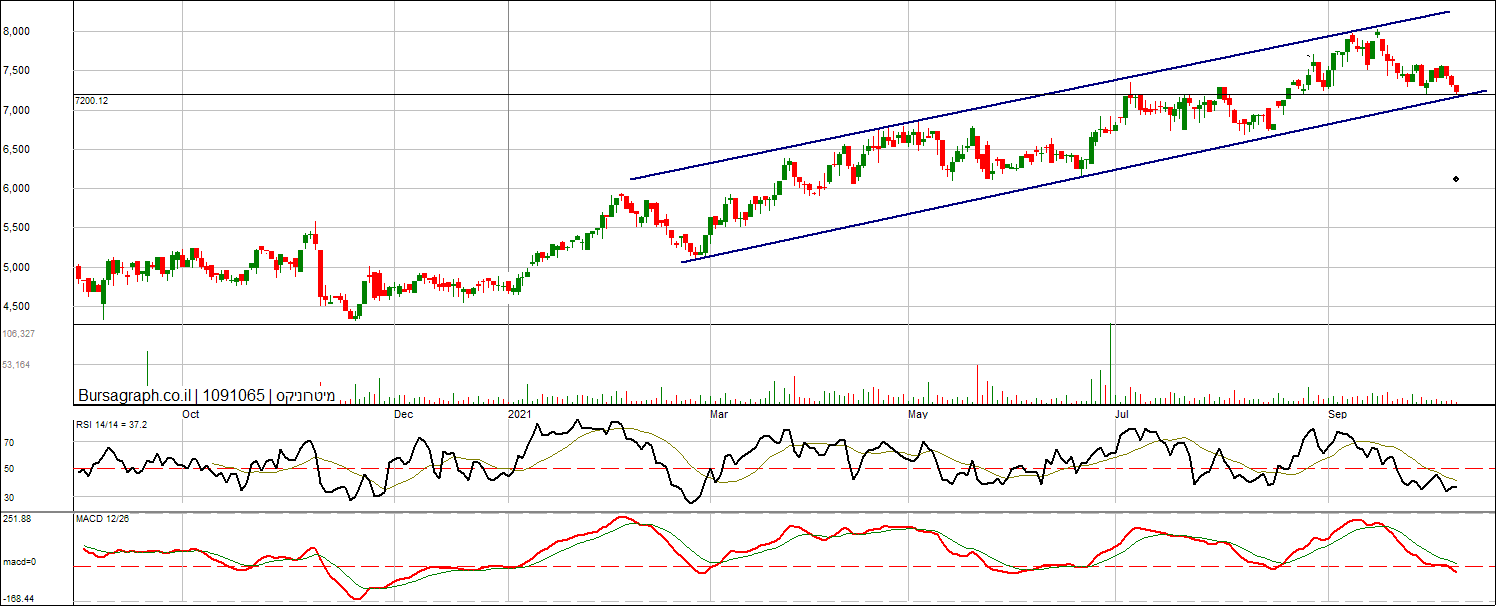Click the RSI 30 level label
The width and height of the screenshot is (1496, 606).
coord(9,497)
